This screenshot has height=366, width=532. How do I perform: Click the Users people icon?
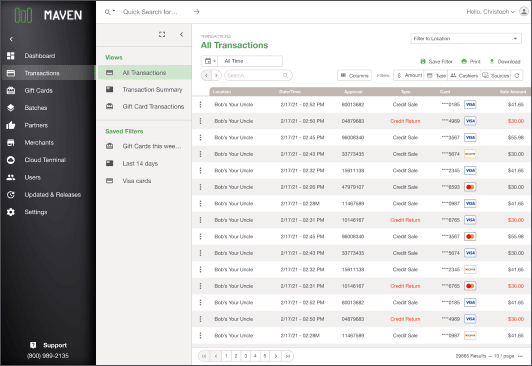click(x=11, y=177)
